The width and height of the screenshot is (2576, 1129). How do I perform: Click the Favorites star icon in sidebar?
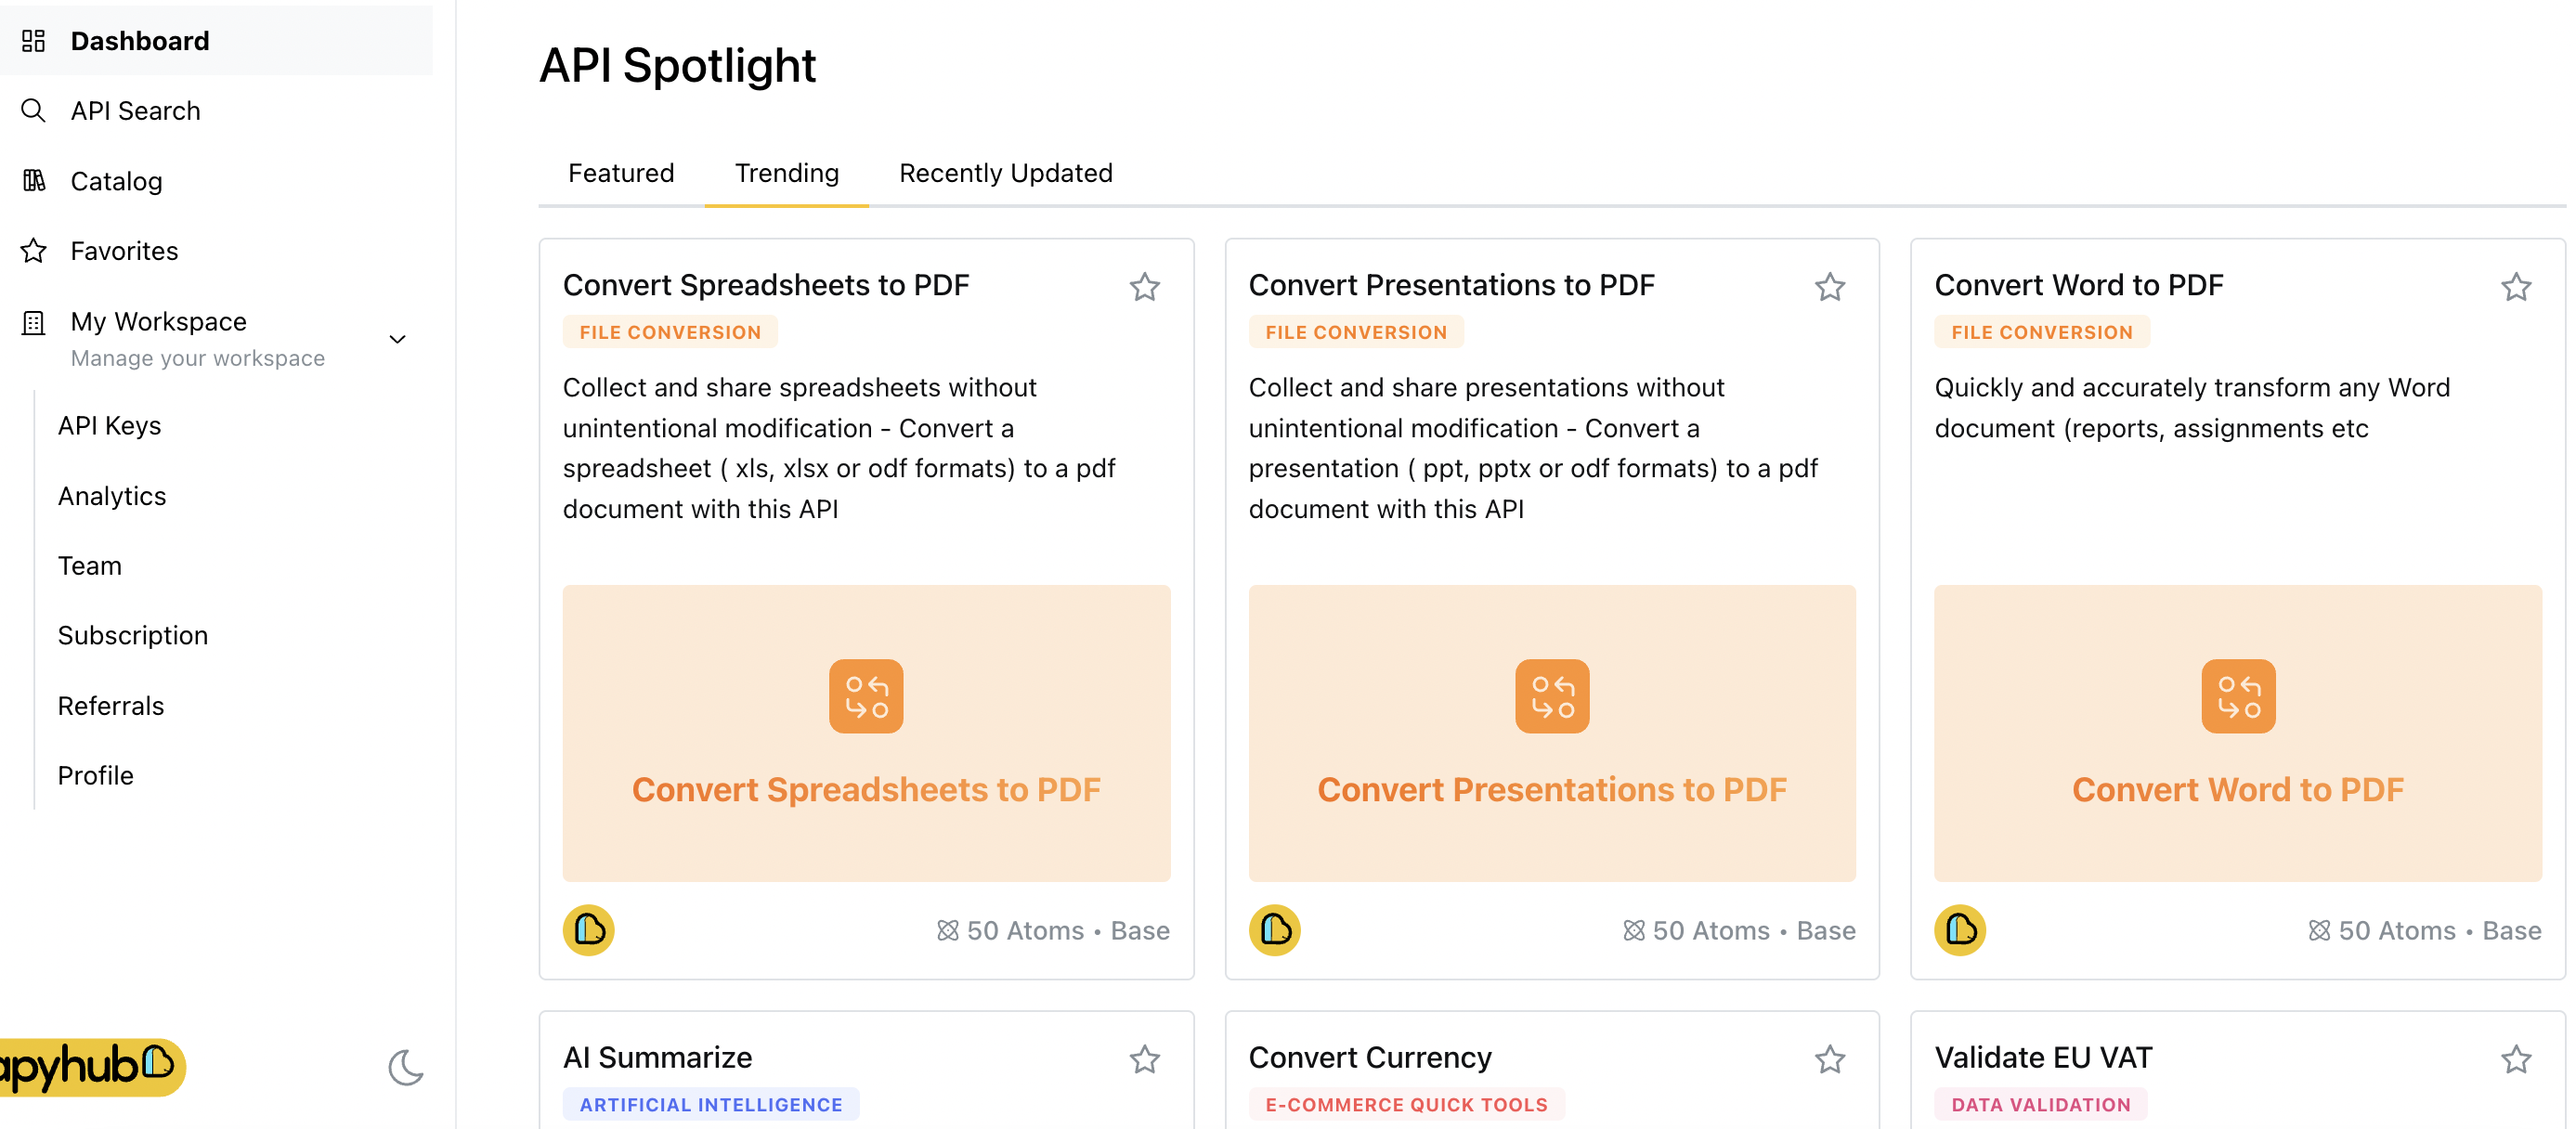(34, 250)
